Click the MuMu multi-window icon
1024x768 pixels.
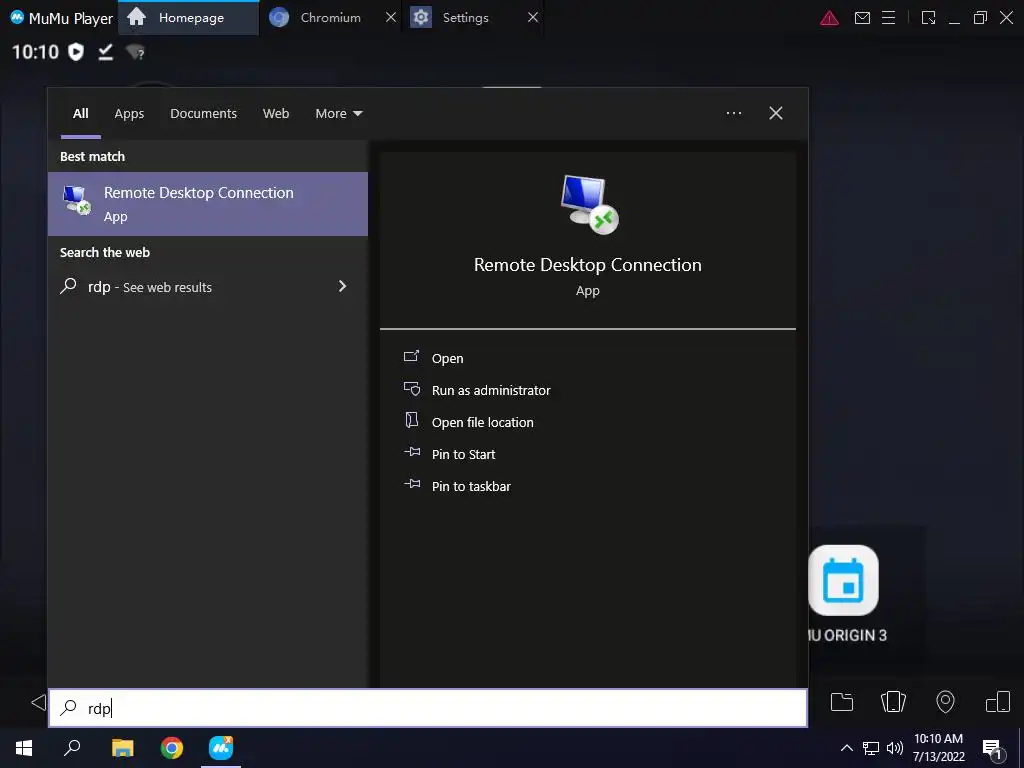pos(998,702)
